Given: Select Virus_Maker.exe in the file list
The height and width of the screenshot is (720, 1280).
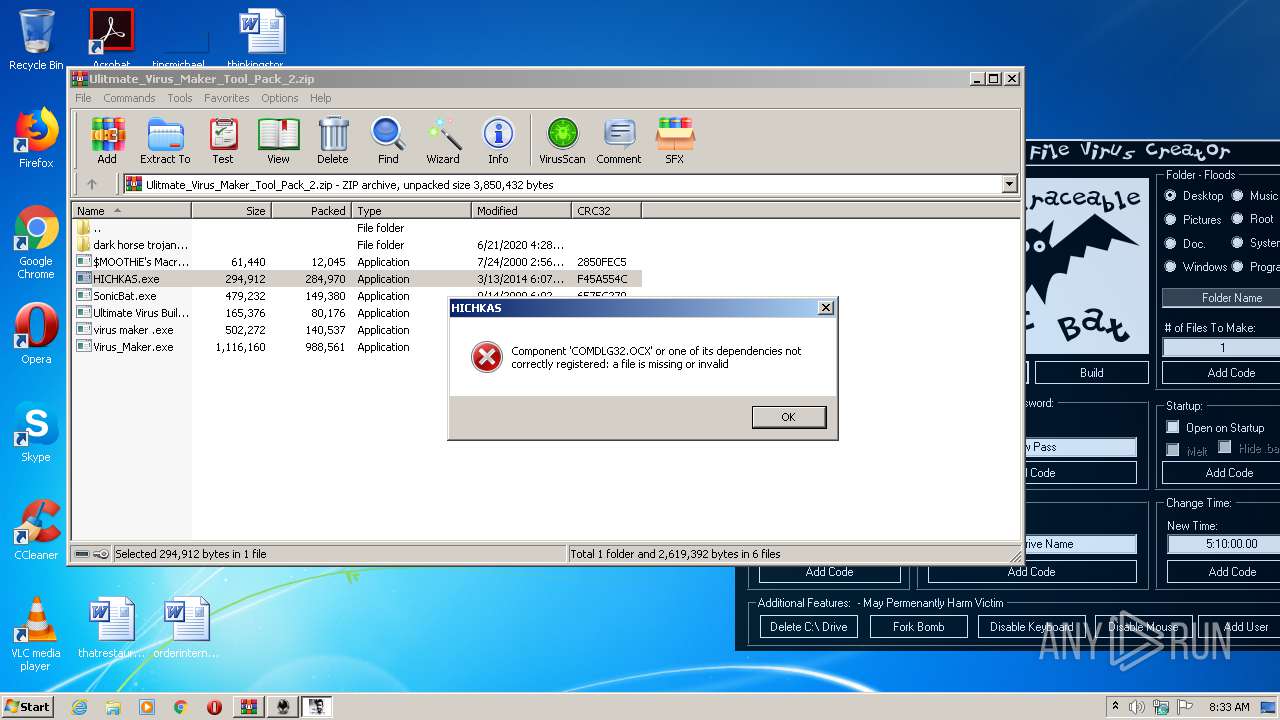Looking at the screenshot, I should point(357,347).
